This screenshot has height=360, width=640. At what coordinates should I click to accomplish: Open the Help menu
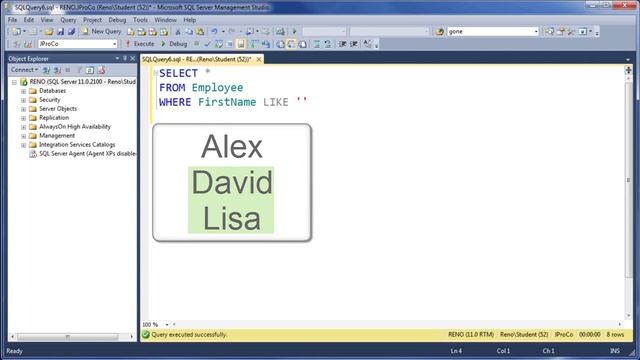(x=189, y=20)
